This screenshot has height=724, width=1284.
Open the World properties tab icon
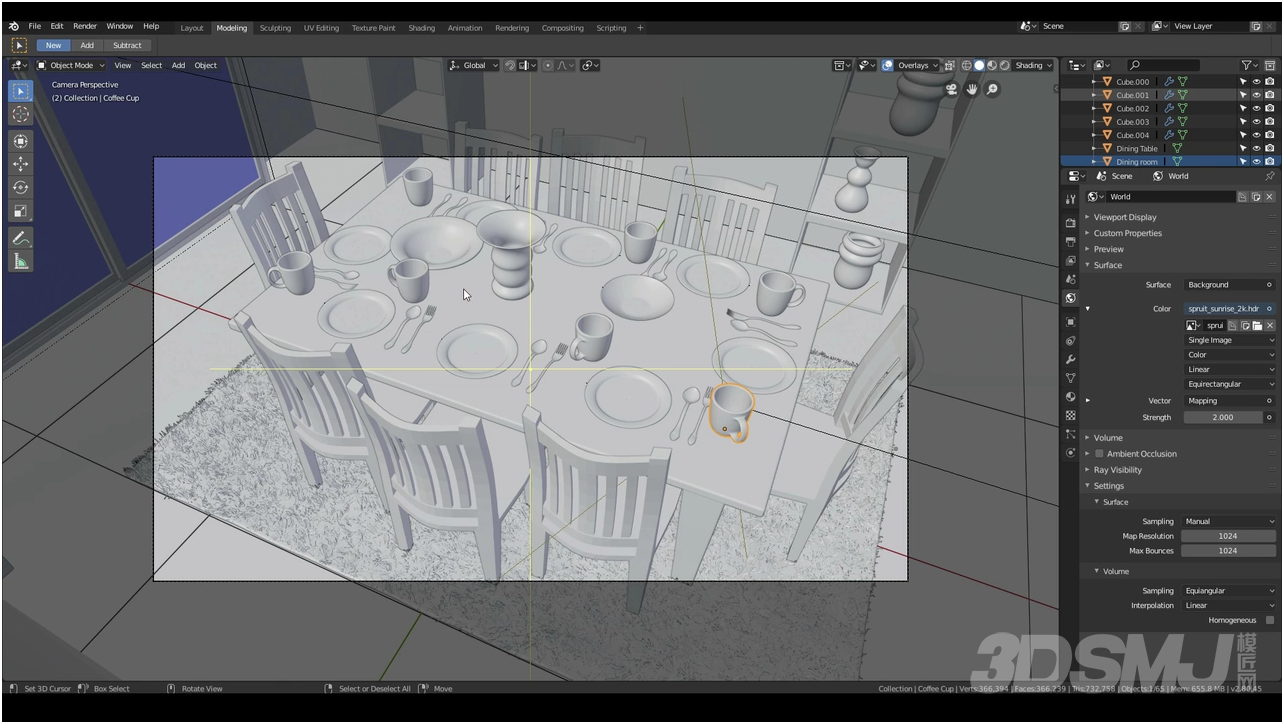[1070, 298]
